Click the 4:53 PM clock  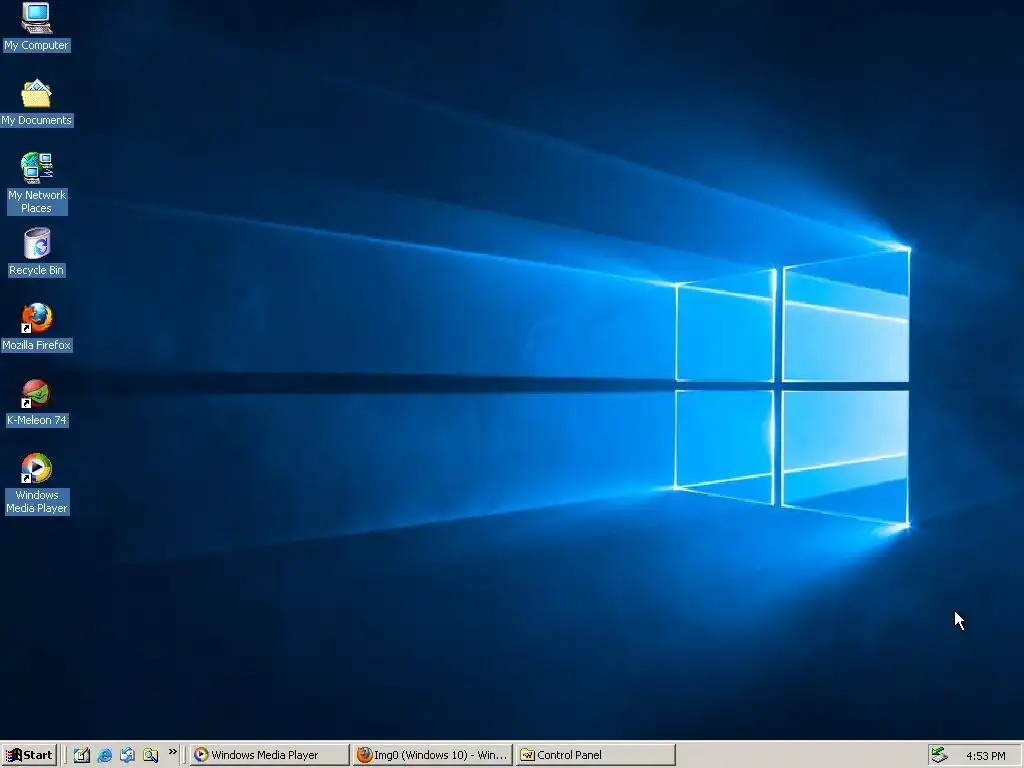tap(985, 756)
